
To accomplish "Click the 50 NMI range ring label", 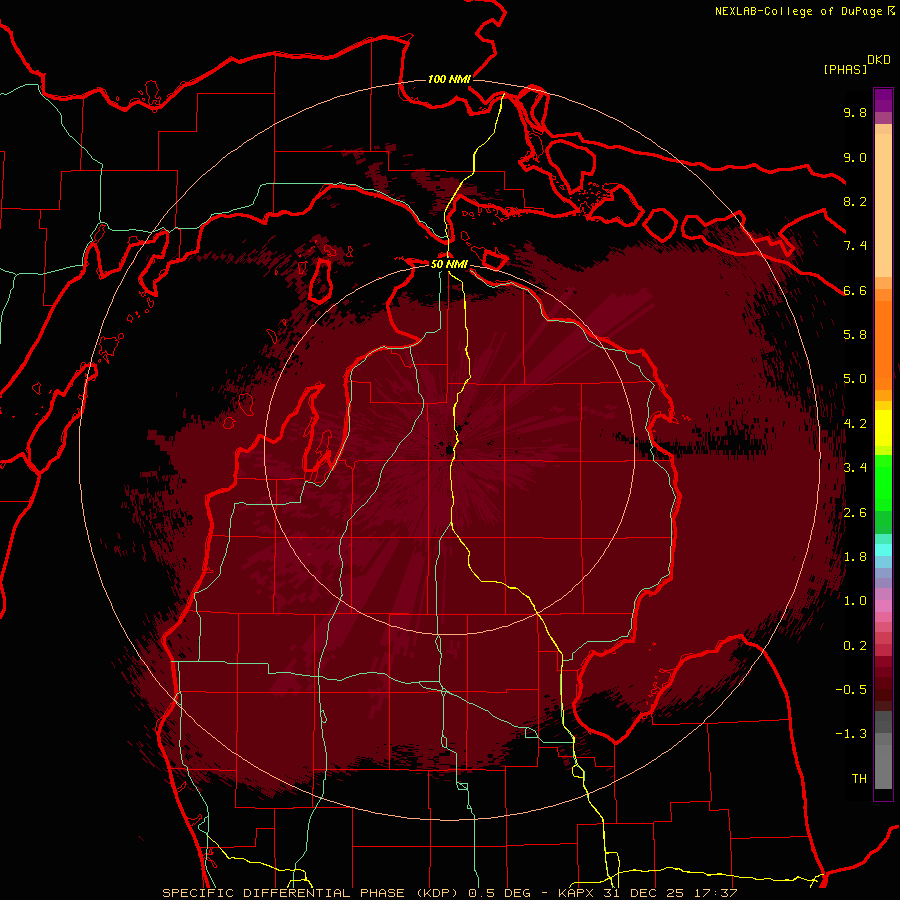I will click(449, 265).
